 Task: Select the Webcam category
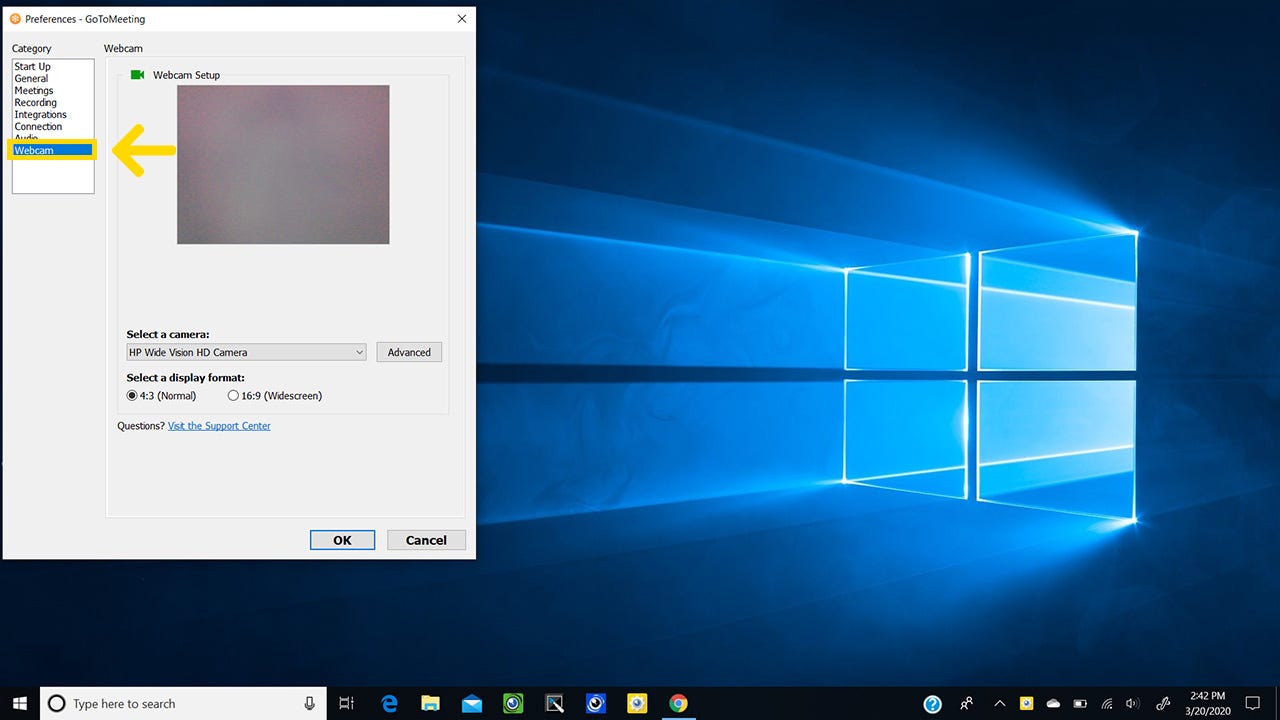pyautogui.click(x=52, y=151)
